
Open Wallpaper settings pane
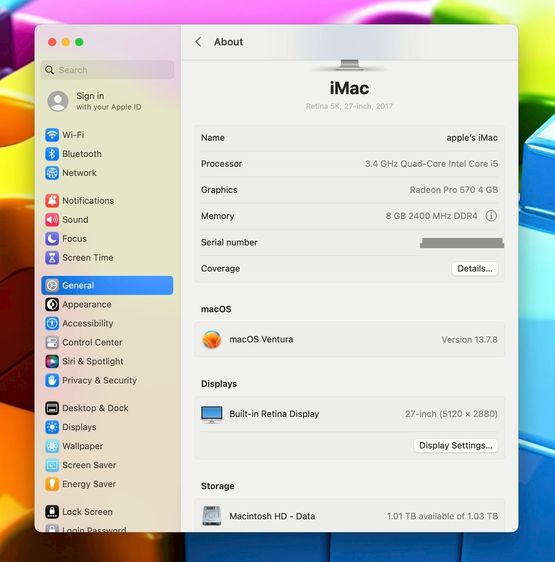107,446
